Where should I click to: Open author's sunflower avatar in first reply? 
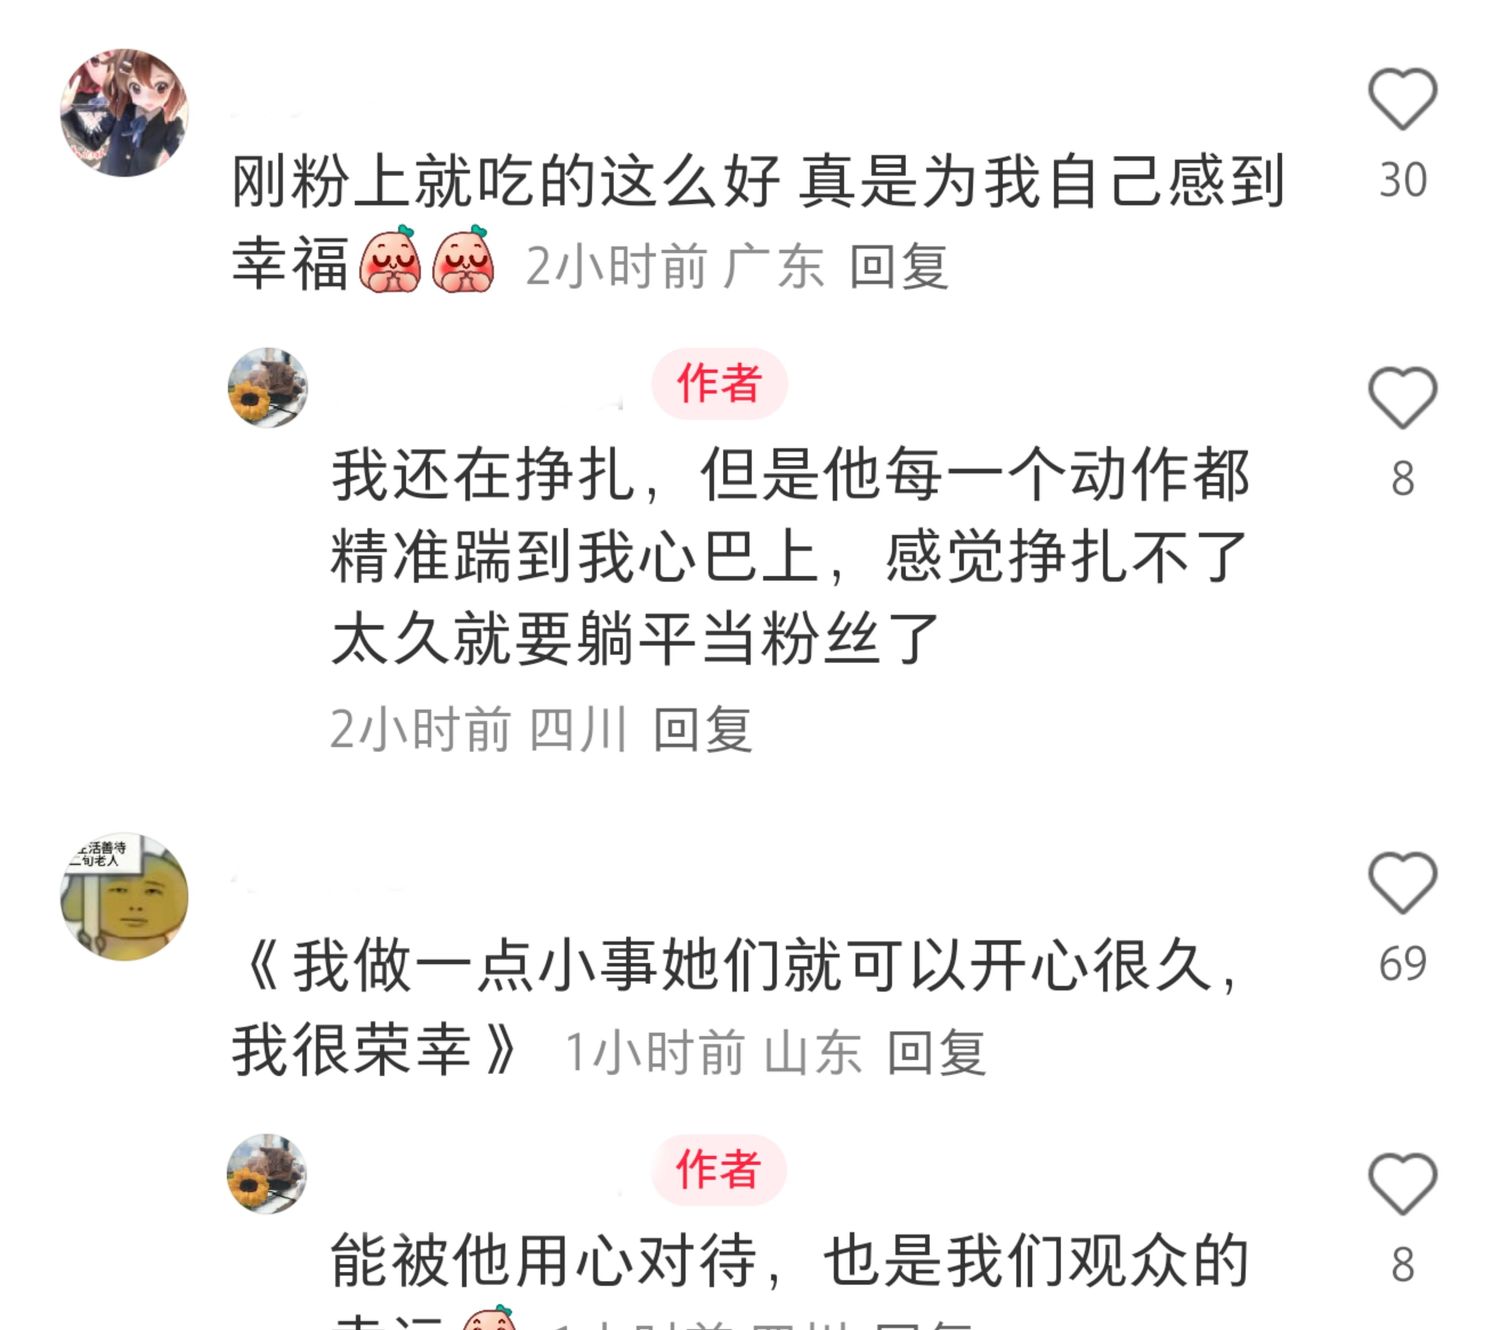coord(268,388)
